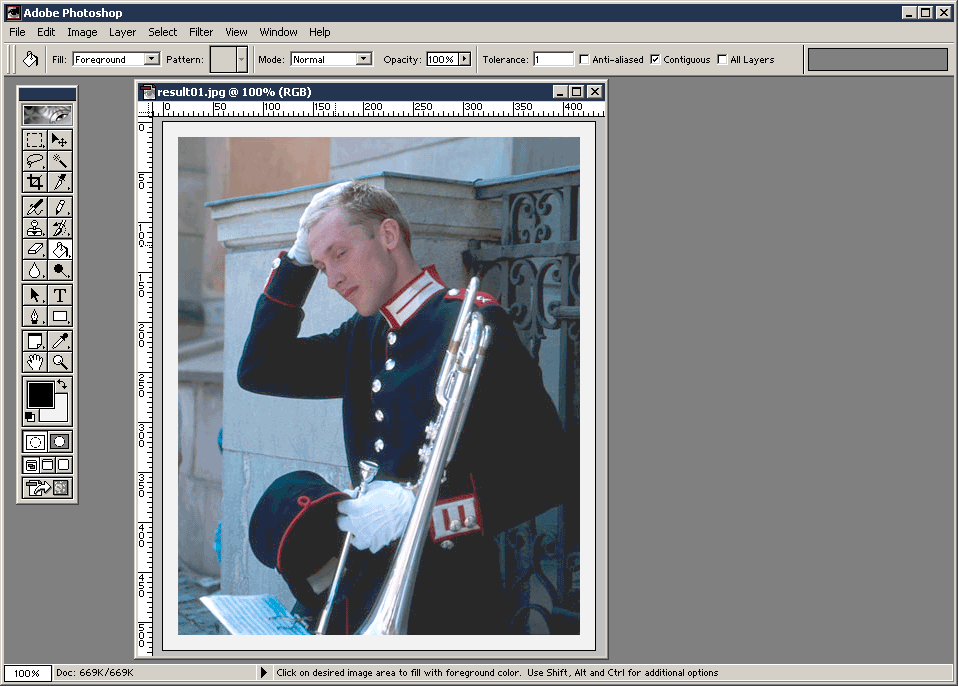
Task: Open the Opacity slider arrow
Action: click(x=464, y=60)
